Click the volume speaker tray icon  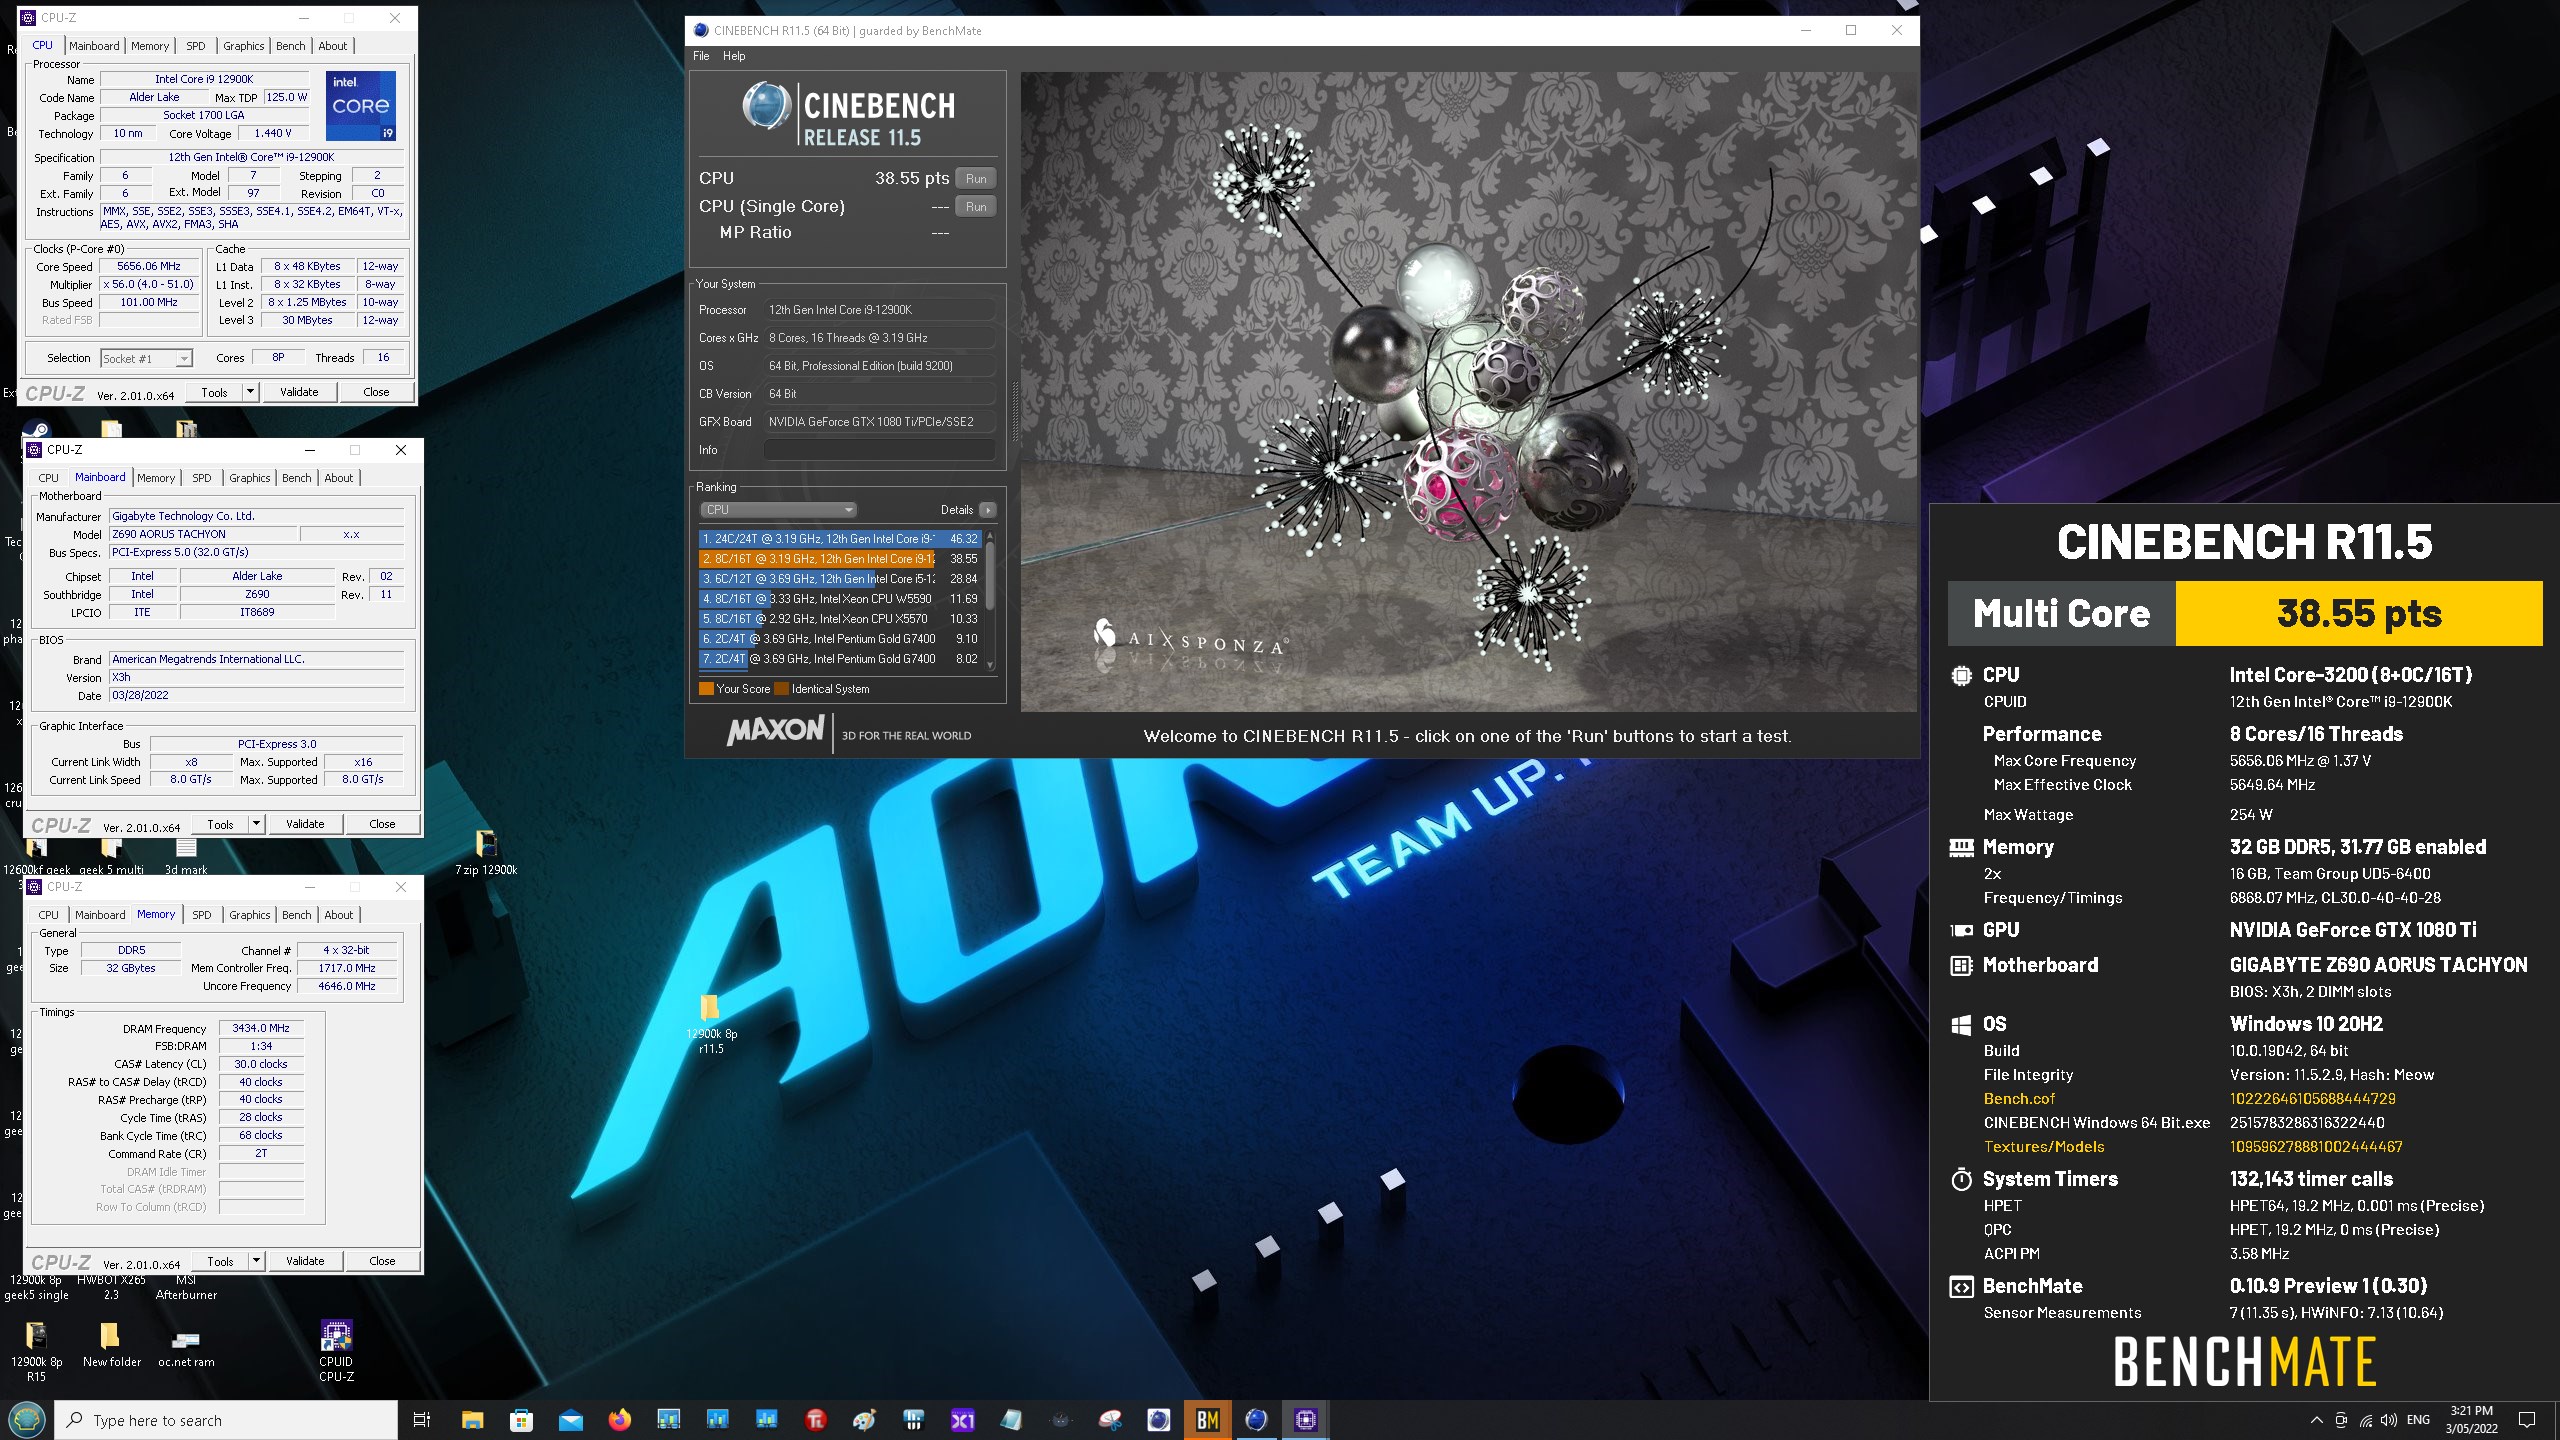[2388, 1420]
